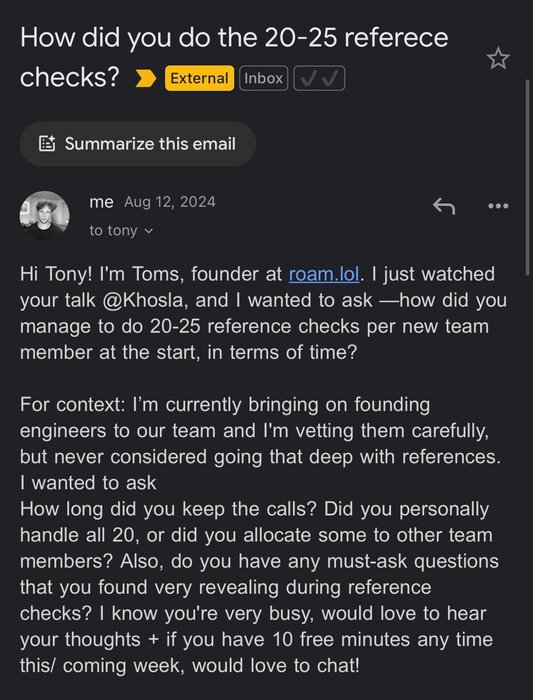
Task: Tap the sender name 'me'
Action: (x=101, y=202)
